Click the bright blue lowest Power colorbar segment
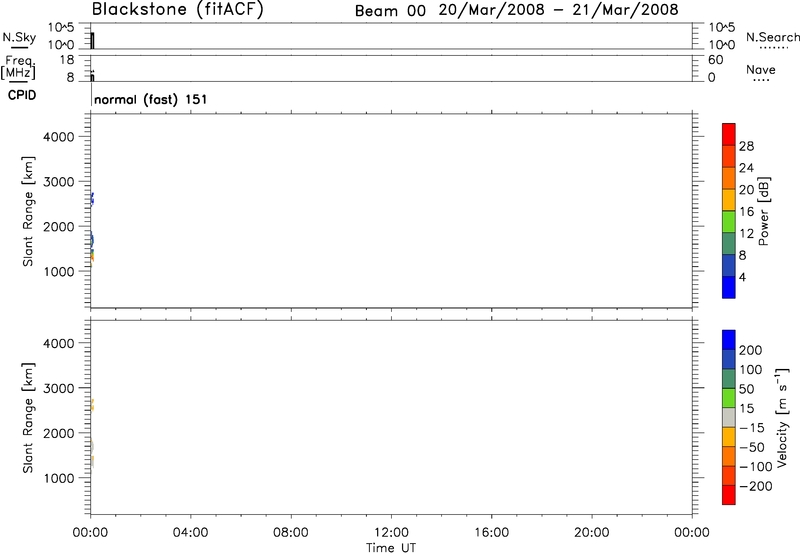Image resolution: width=800 pixels, height=554 pixels. (x=729, y=287)
